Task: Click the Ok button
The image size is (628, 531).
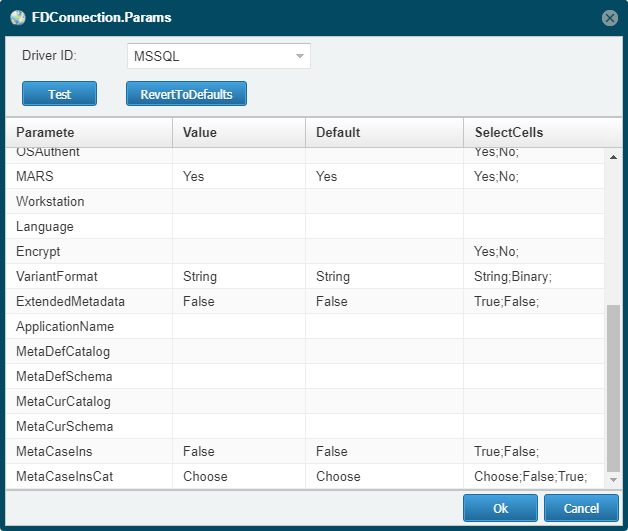Action: (500, 508)
